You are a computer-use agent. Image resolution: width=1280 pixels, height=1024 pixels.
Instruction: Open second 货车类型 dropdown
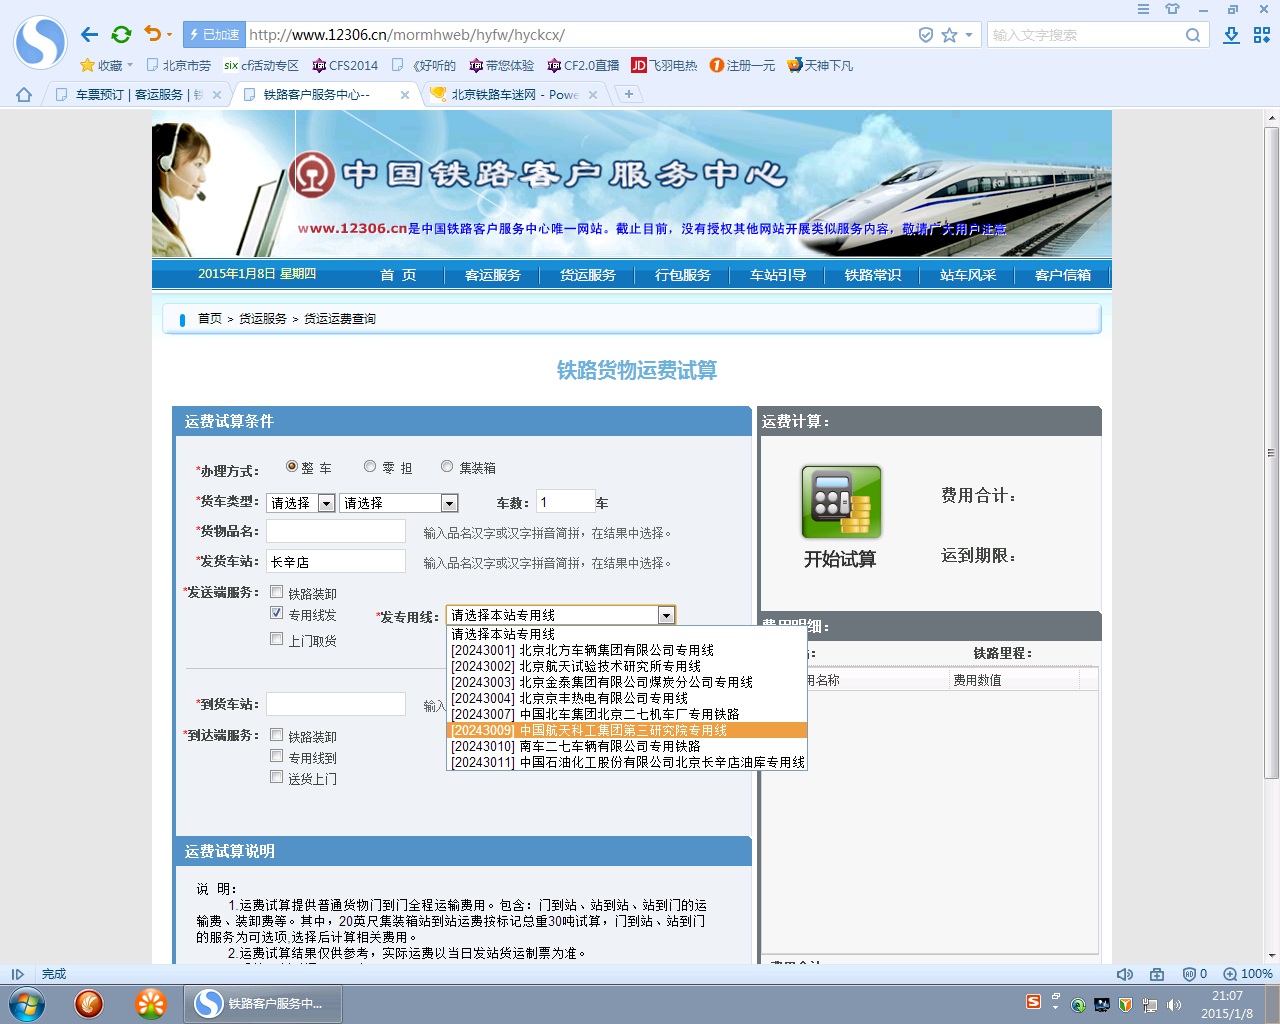point(398,503)
